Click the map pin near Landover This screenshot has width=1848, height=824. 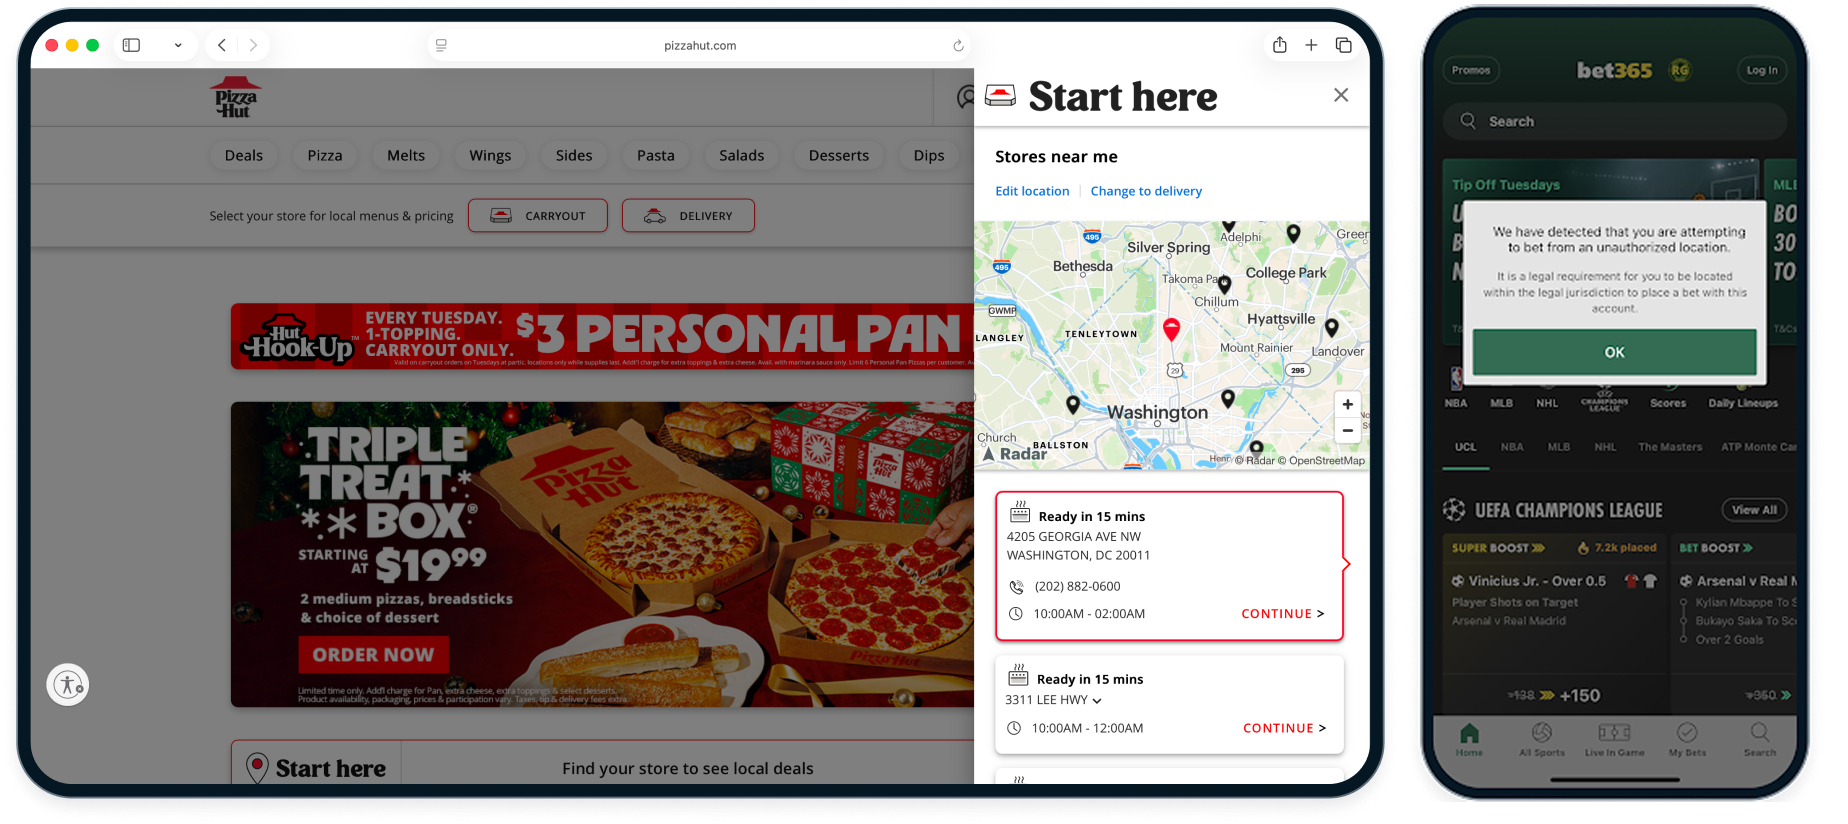1332,327
